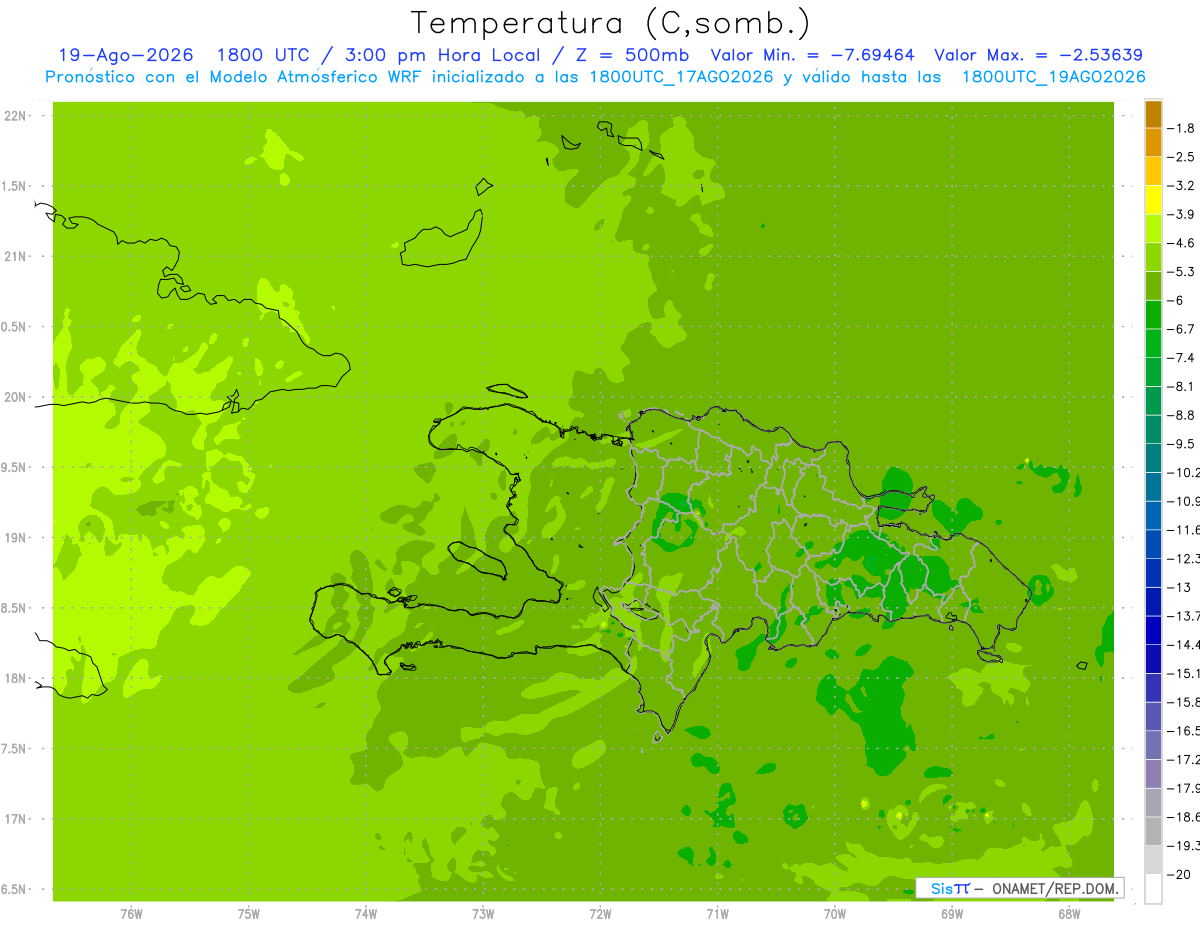Viewport: 1200px width, 927px height.
Task: Click the '-17.2' colorbar label
Action: coord(1184,760)
